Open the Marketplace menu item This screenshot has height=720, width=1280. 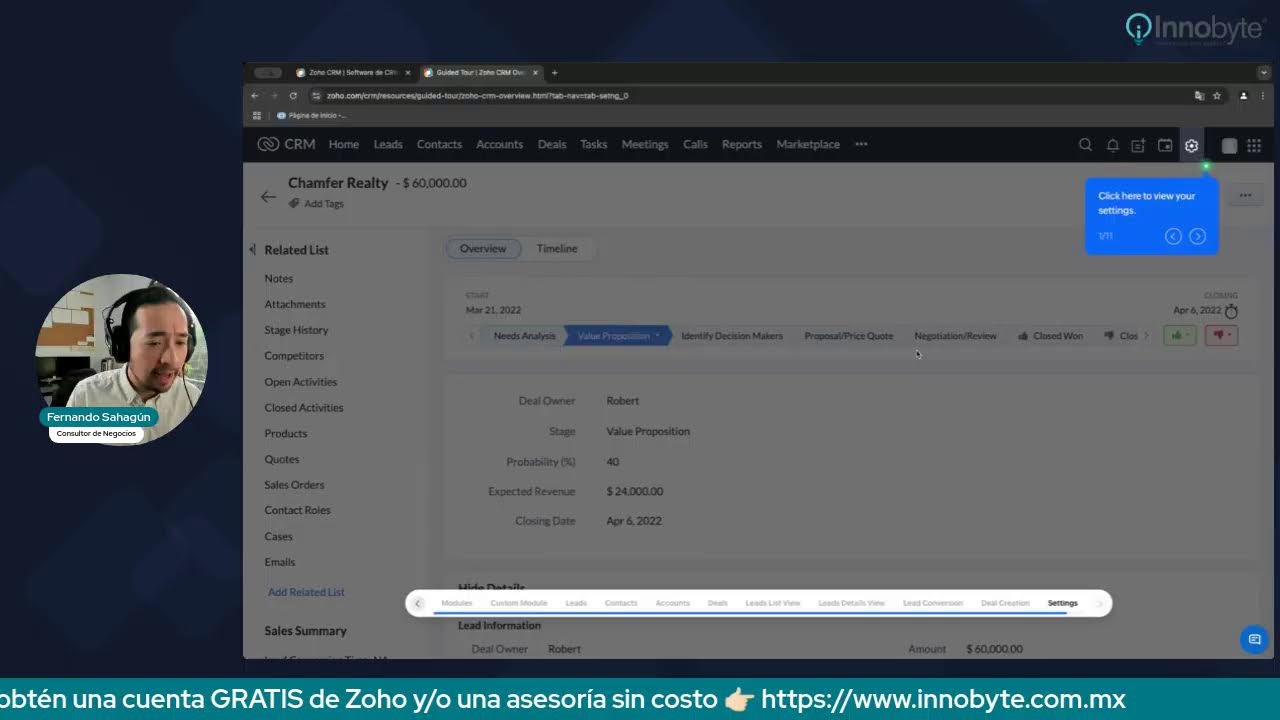[x=808, y=144]
